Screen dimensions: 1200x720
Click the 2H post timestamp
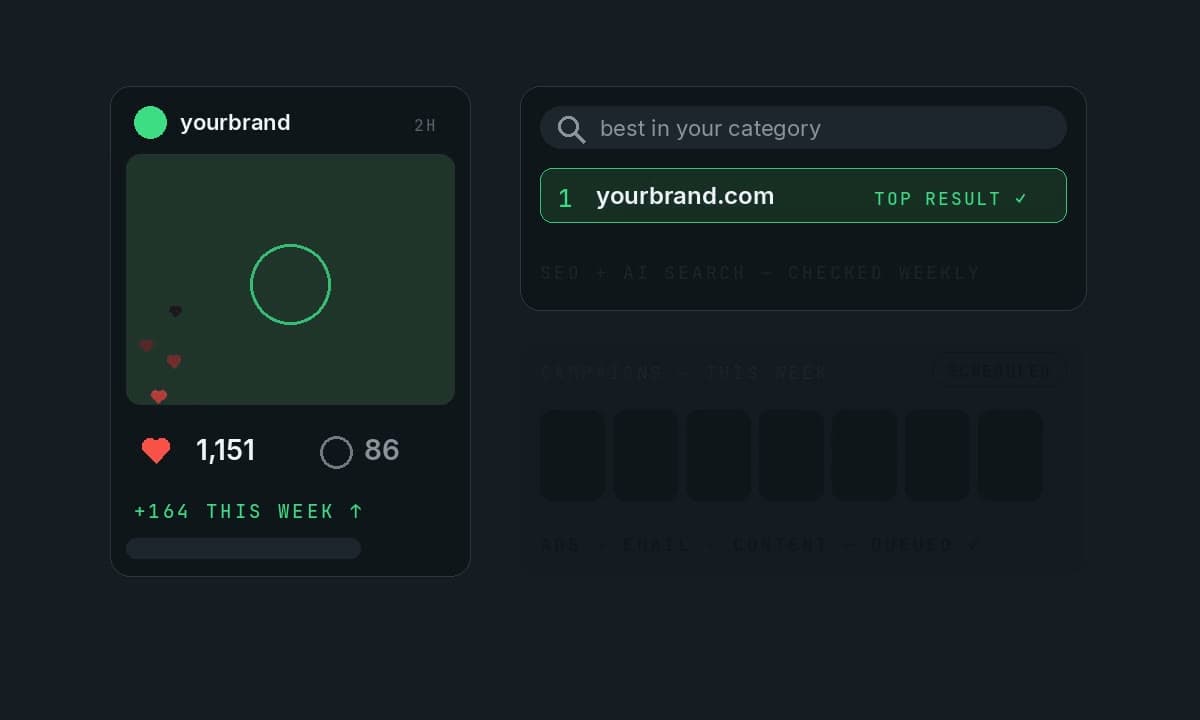[425, 125]
